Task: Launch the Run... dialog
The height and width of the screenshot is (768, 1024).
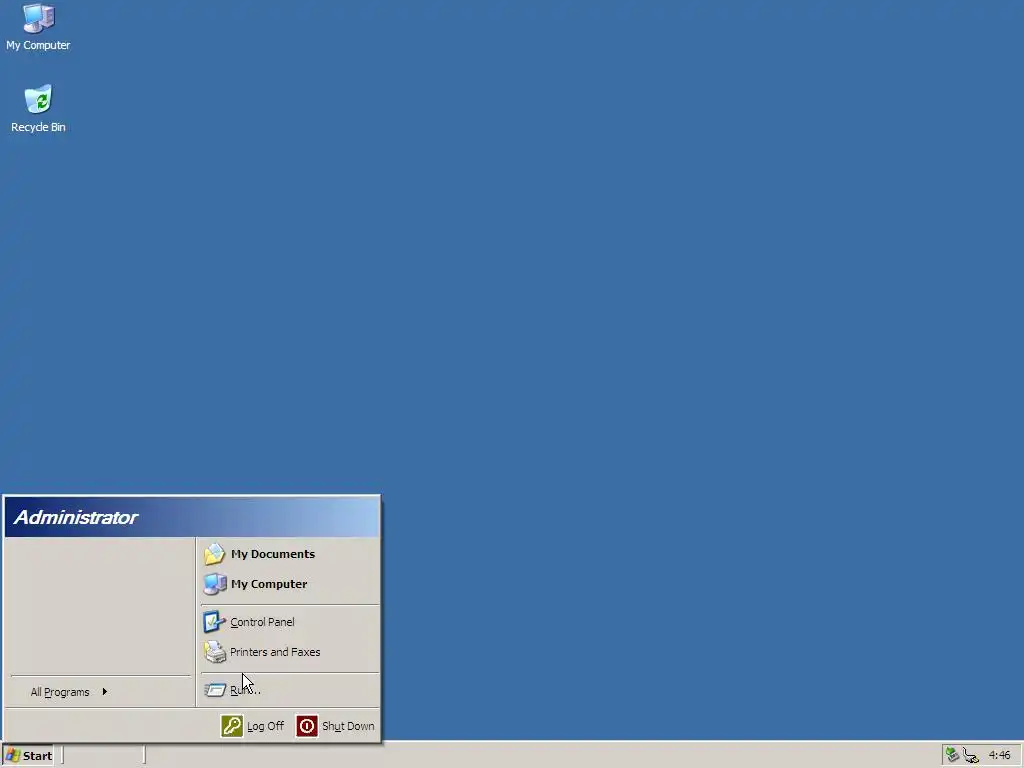Action: 289,690
